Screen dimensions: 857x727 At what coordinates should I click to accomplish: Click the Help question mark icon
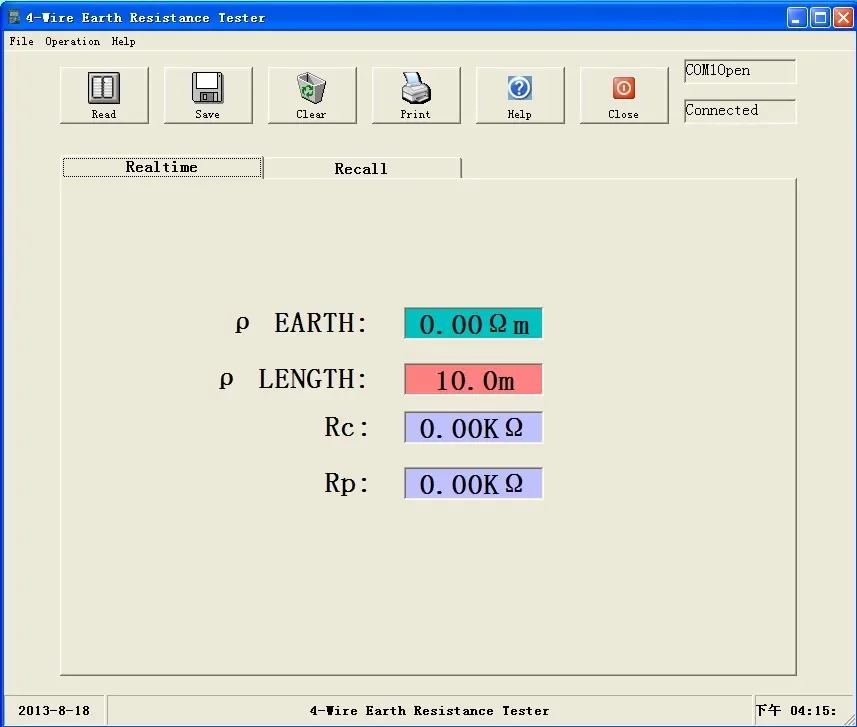[x=519, y=88]
